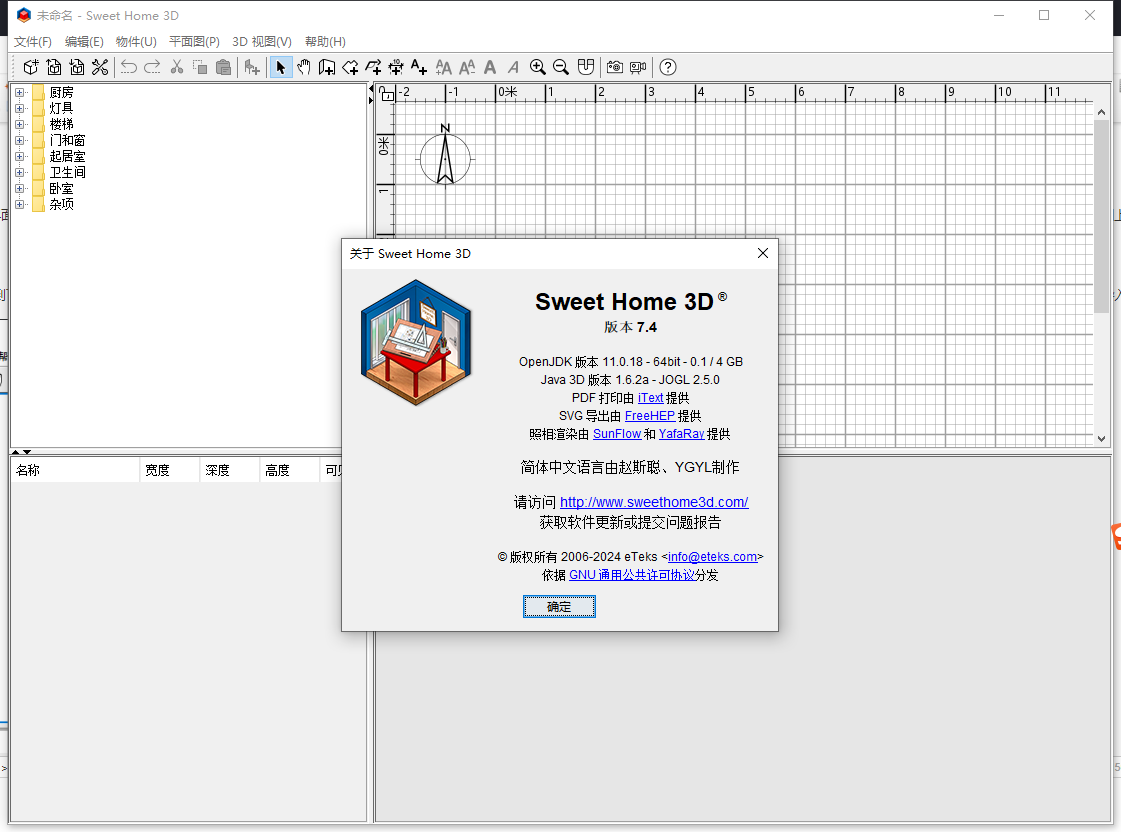The width and height of the screenshot is (1121, 832).
Task: Select the 卧室 folder in catalog
Action: pos(53,189)
